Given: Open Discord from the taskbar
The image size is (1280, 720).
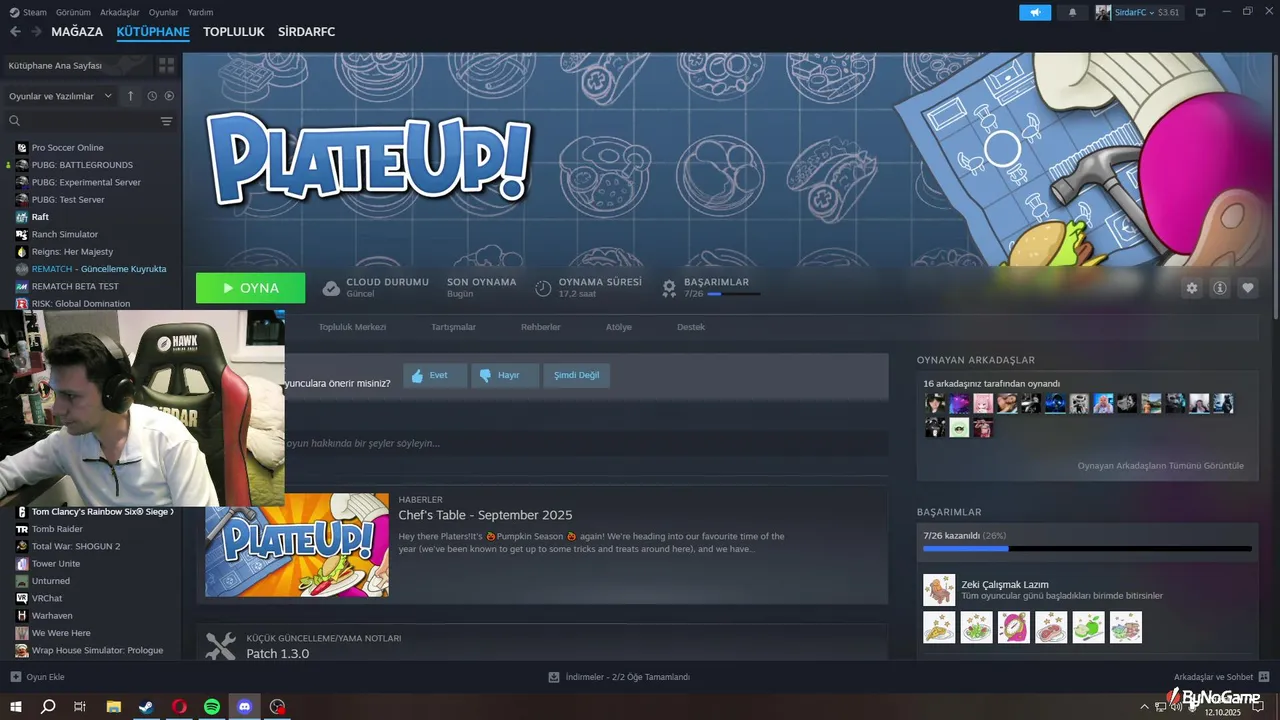Looking at the screenshot, I should (x=245, y=706).
